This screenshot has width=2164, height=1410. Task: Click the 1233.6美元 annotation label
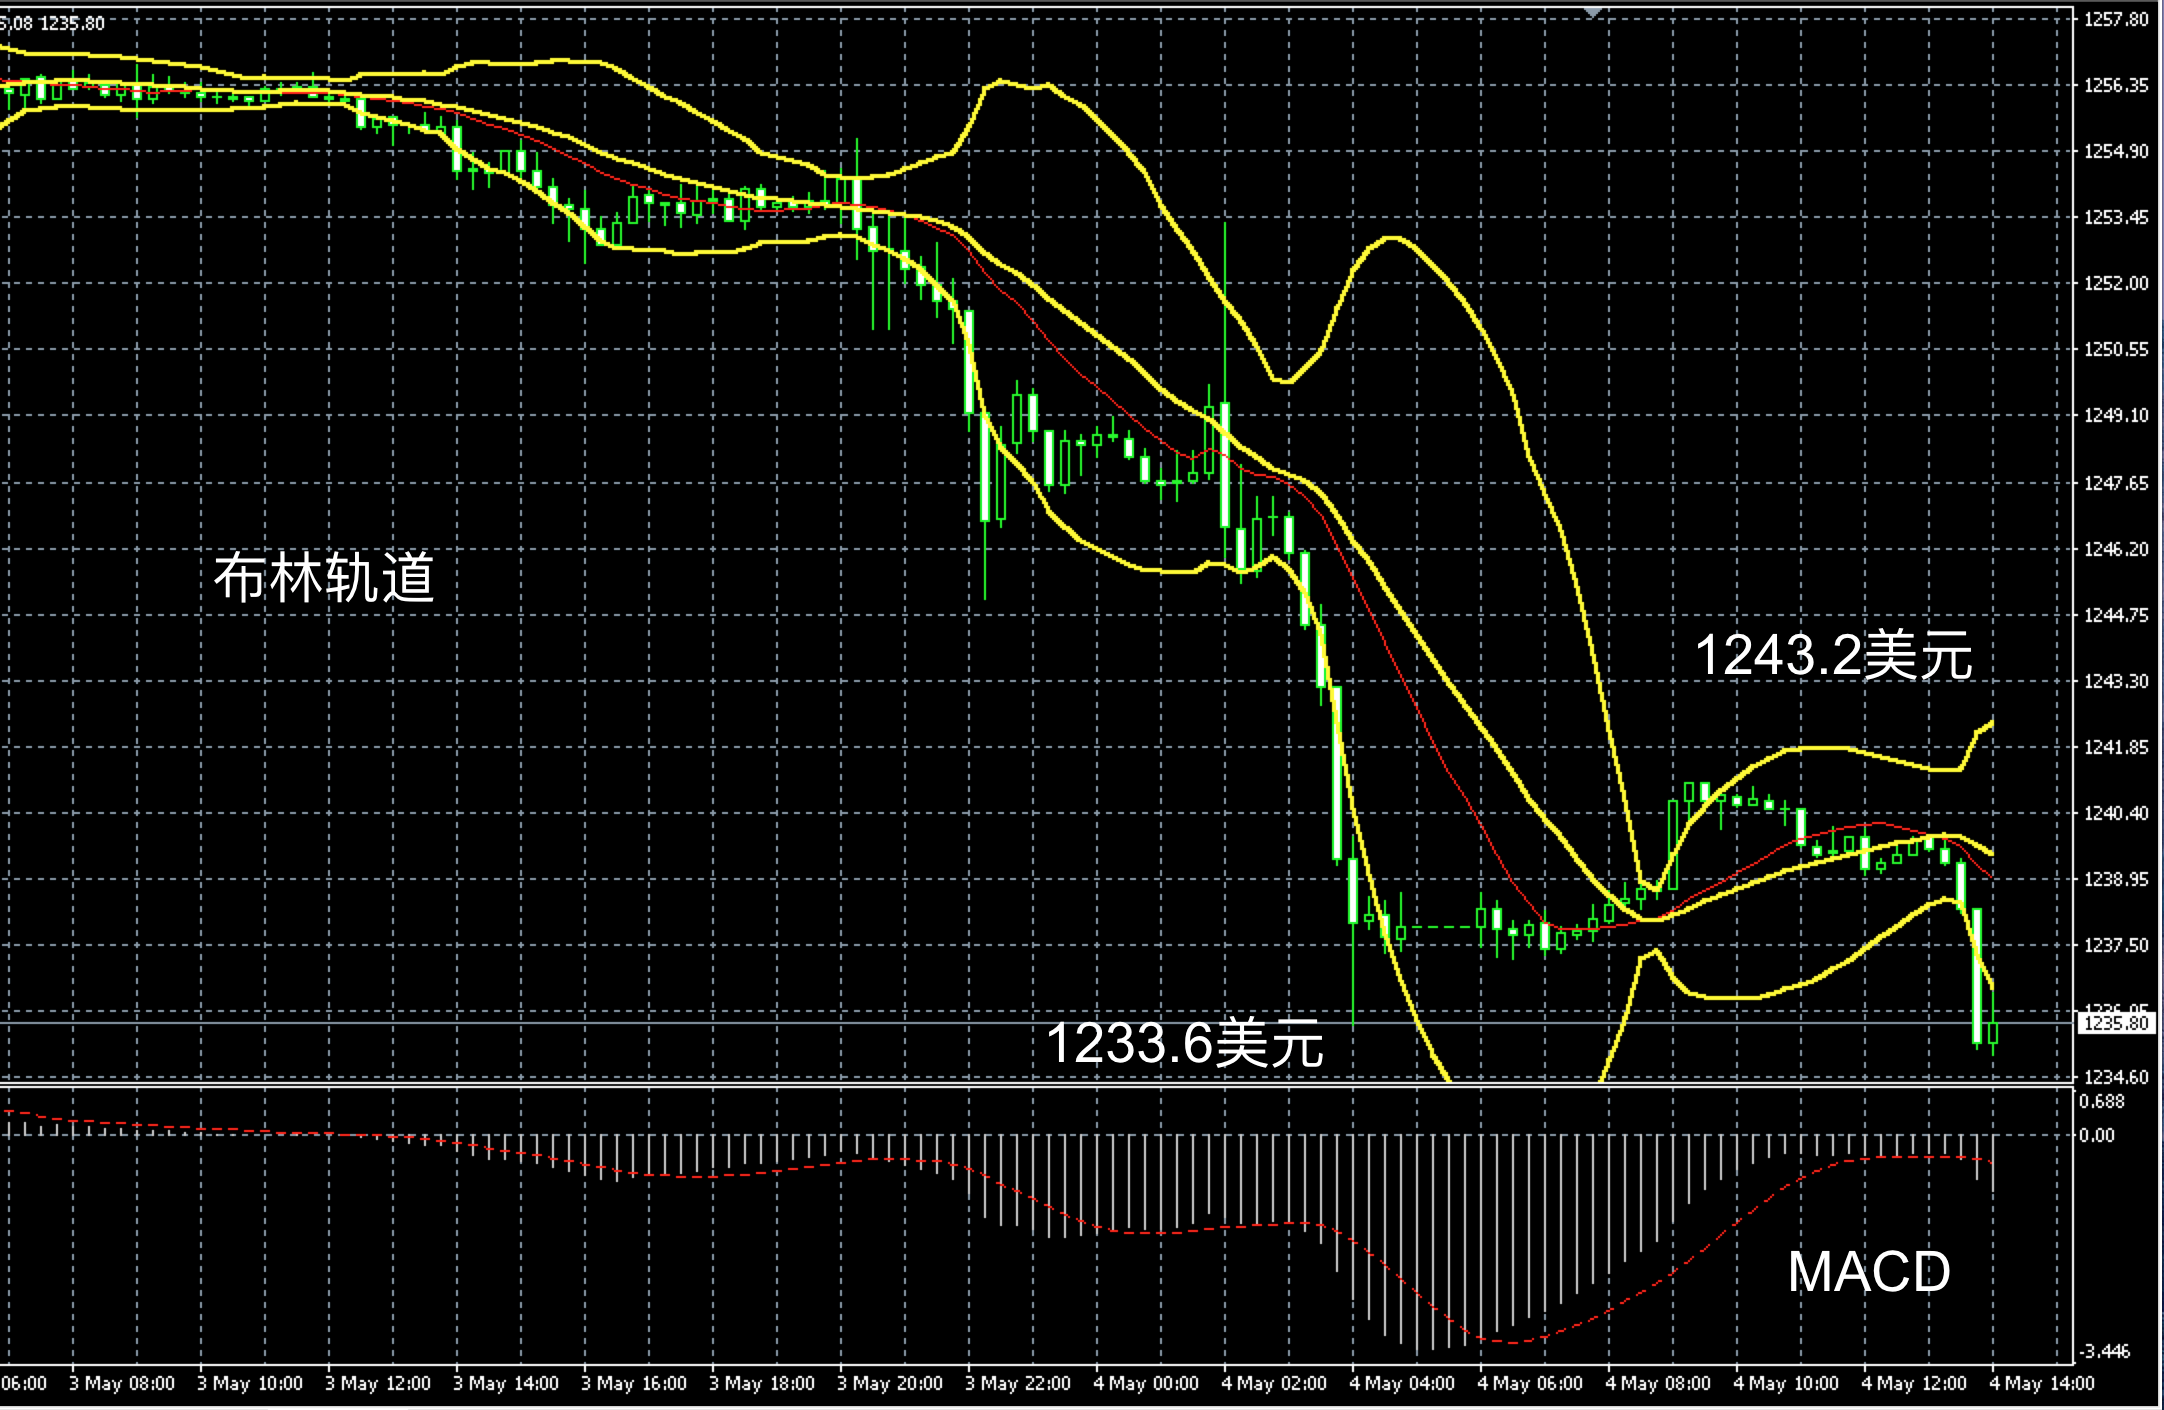(x=1184, y=1043)
